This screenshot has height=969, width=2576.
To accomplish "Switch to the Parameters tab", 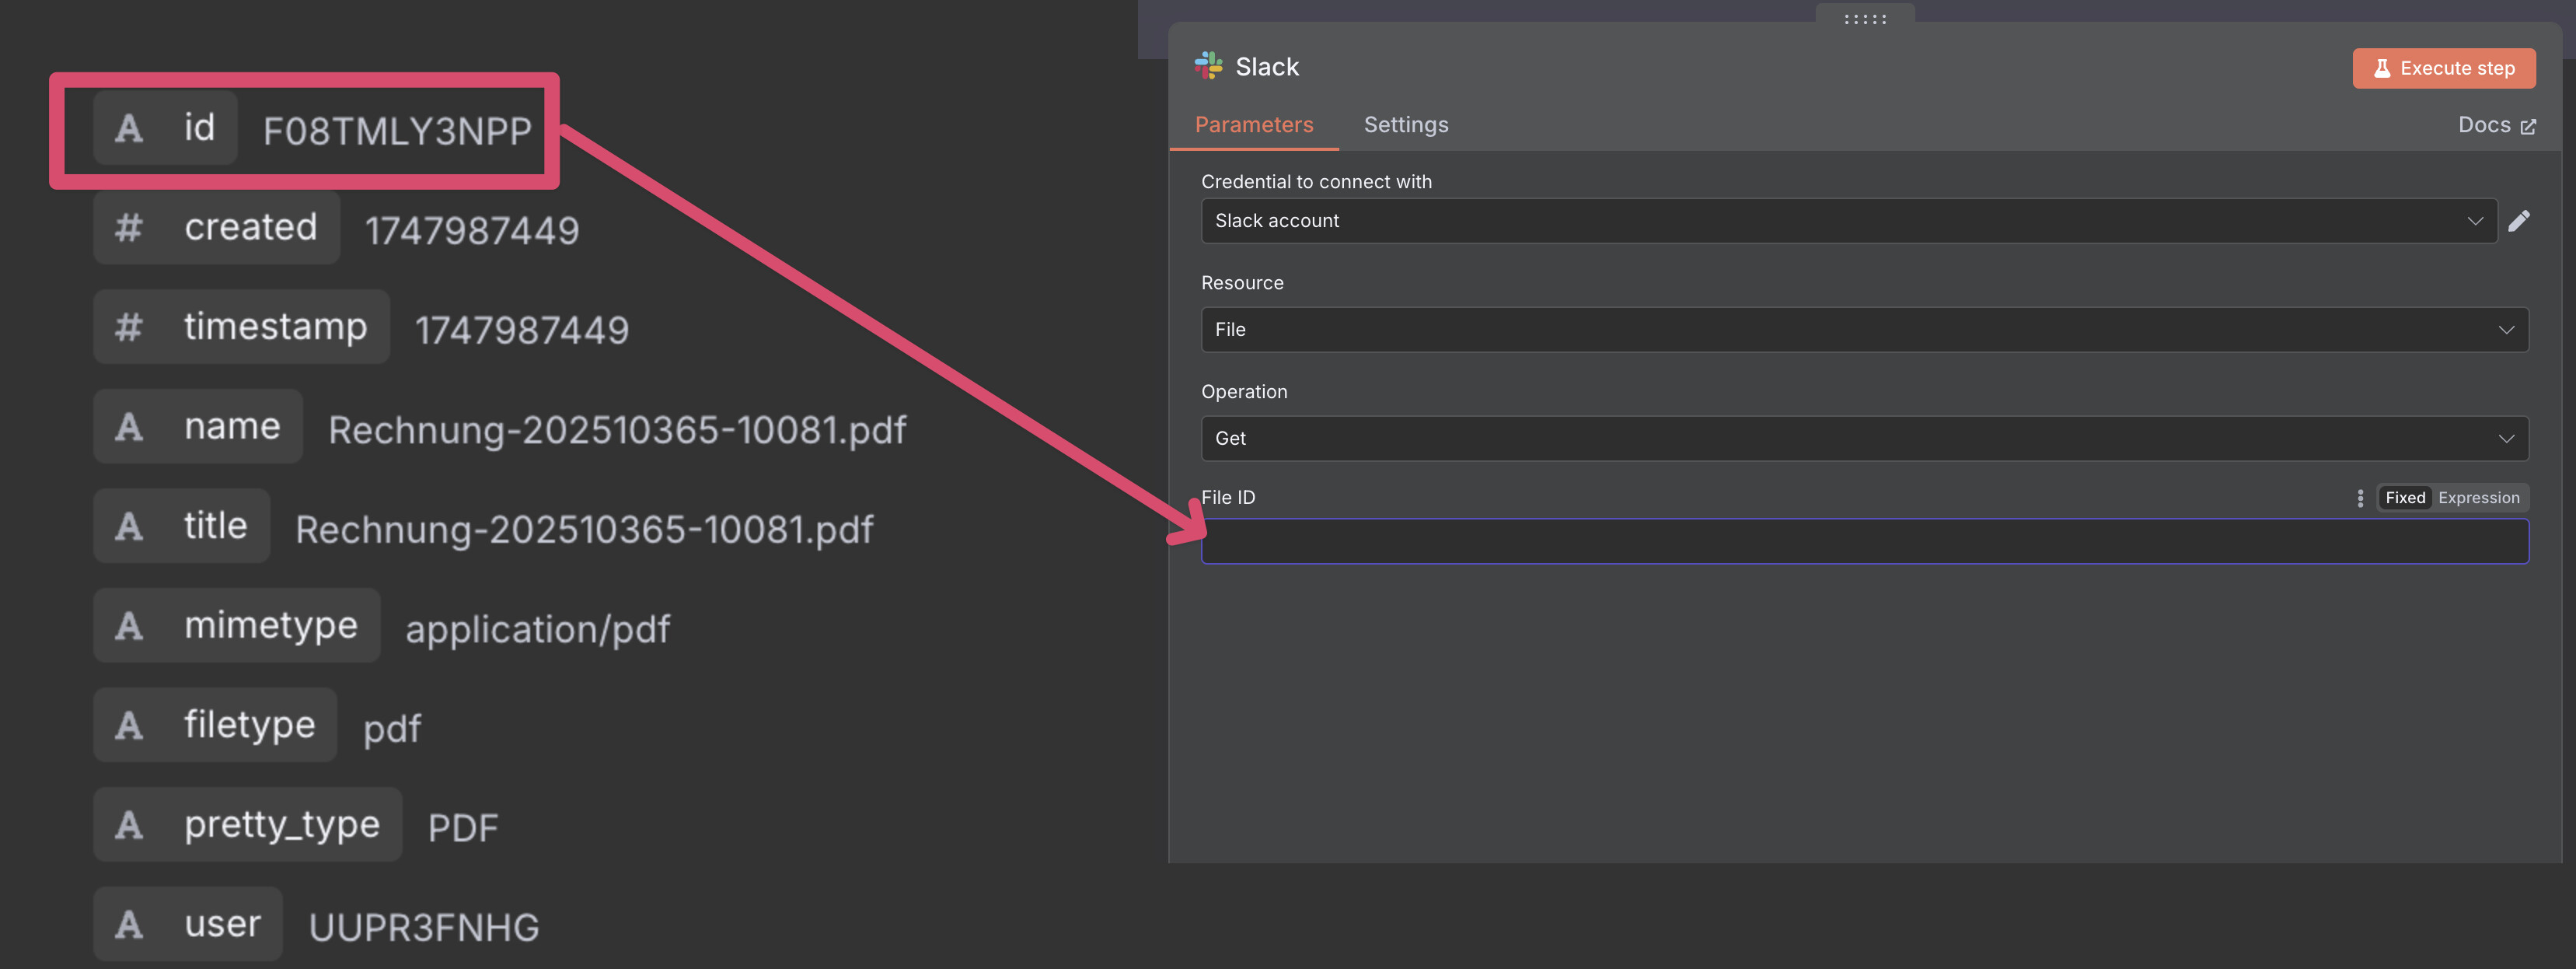I will pyautogui.click(x=1254, y=125).
